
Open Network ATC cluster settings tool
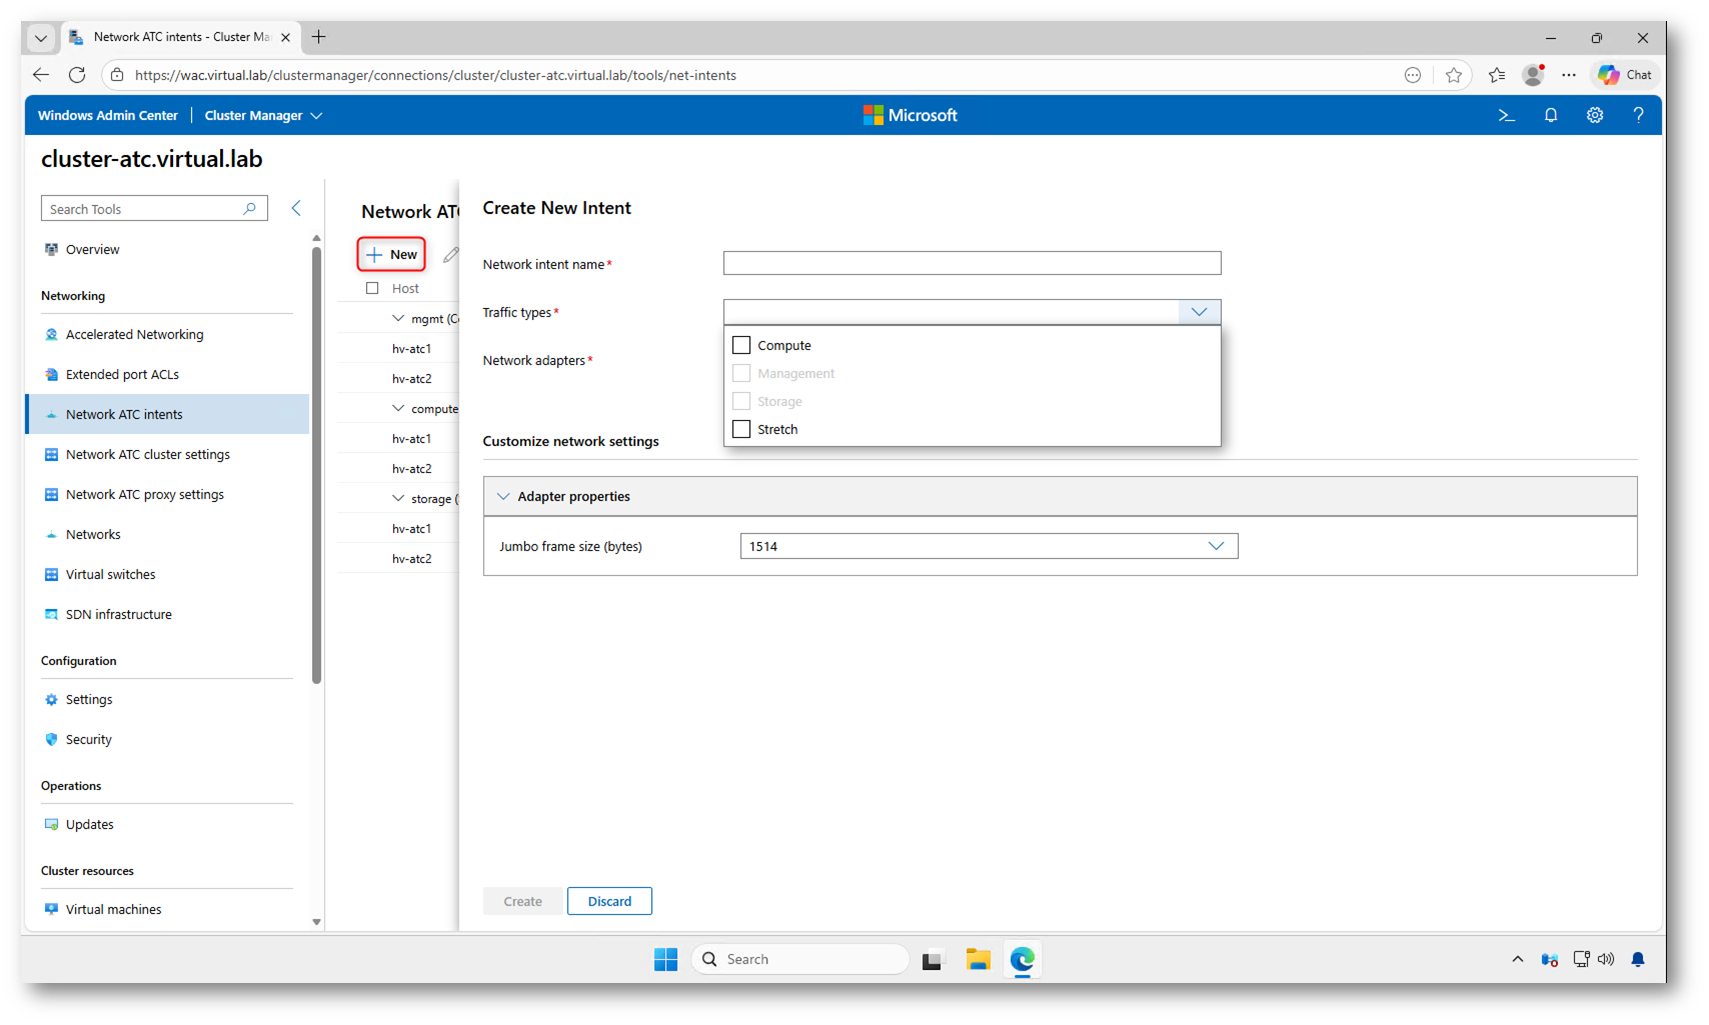click(x=147, y=454)
